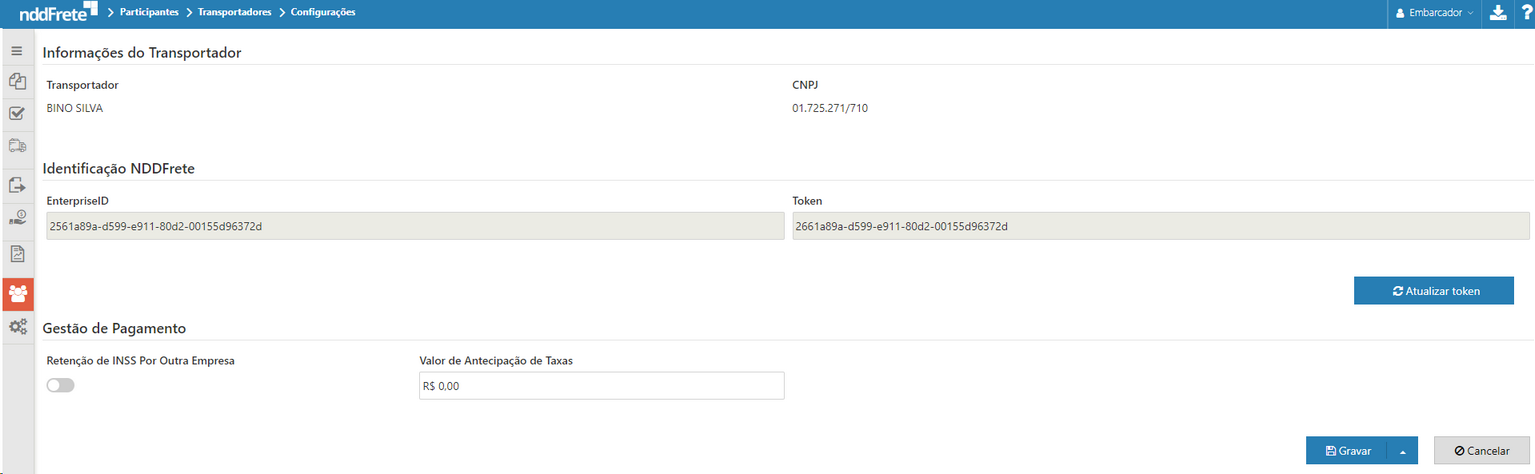Open help via question mark icon
Image resolution: width=1535 pixels, height=474 pixels.
pos(1524,13)
